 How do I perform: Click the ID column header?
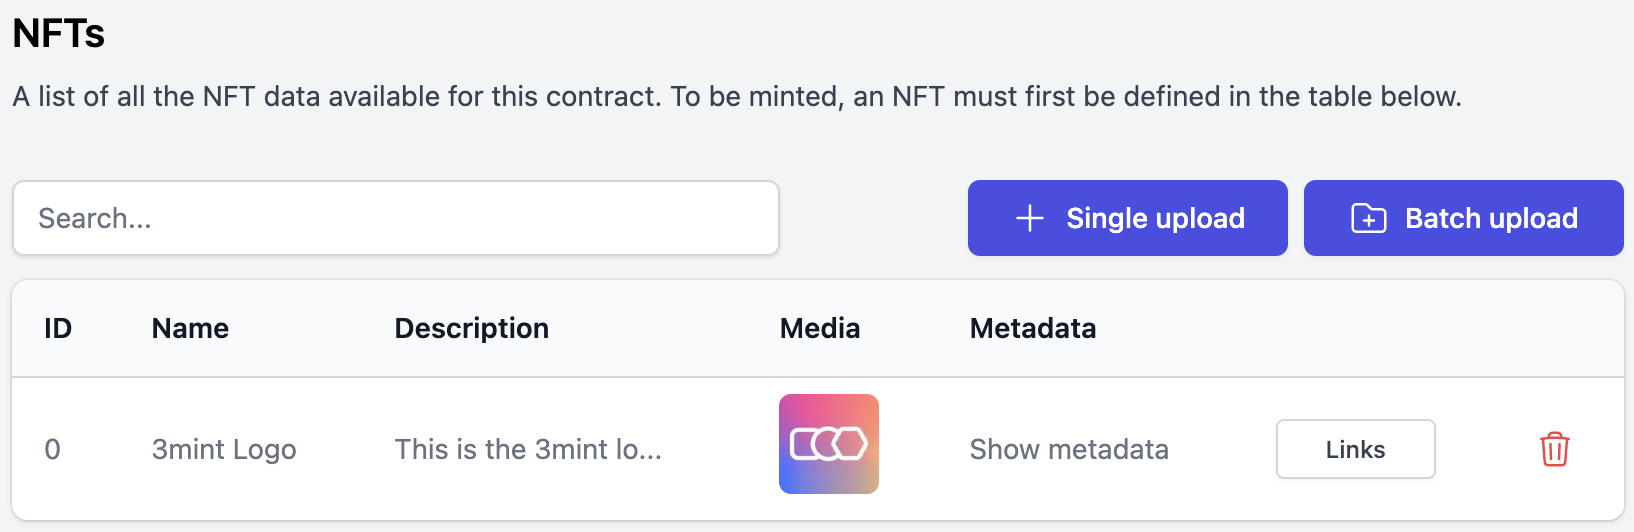pos(58,328)
